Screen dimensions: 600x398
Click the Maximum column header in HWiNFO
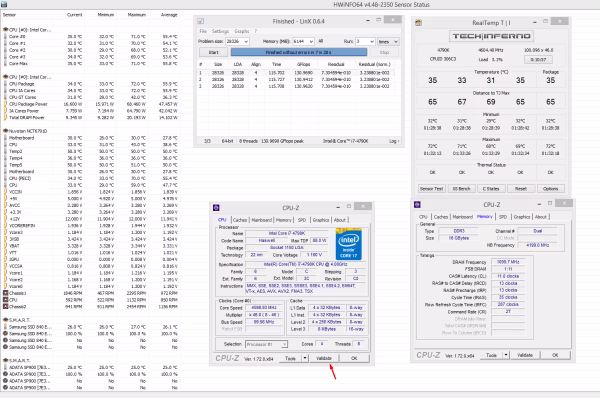coord(137,15)
